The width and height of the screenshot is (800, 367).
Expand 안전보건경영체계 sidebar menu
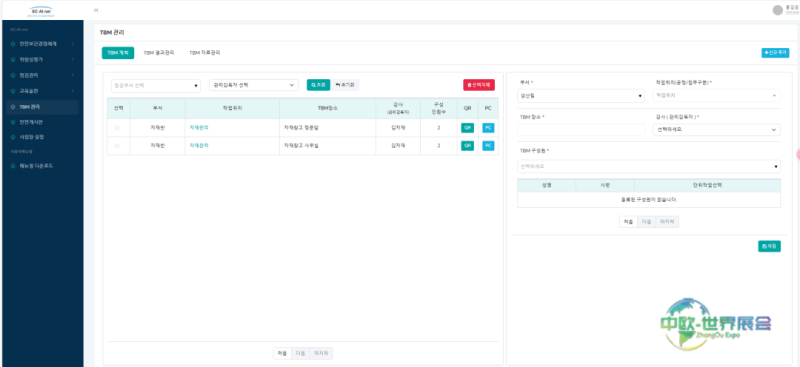point(43,44)
